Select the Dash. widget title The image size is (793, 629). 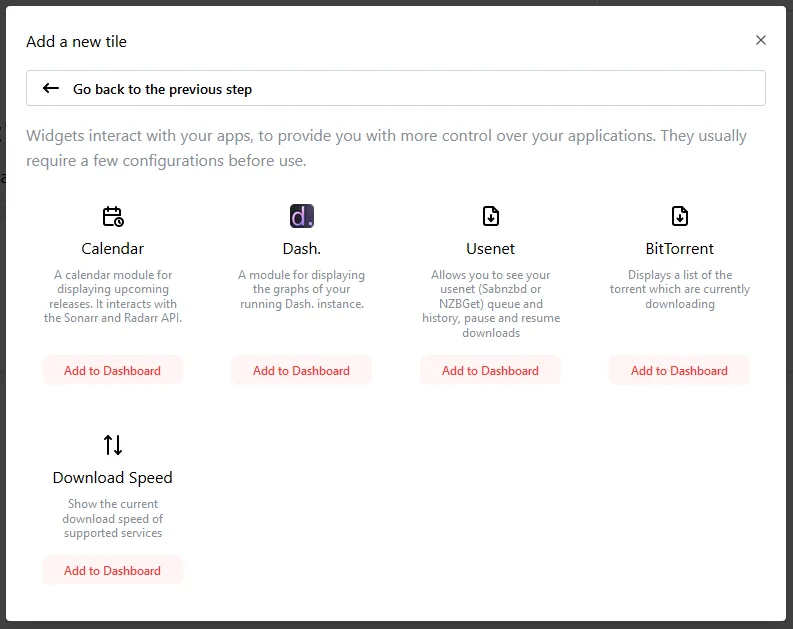tap(301, 248)
